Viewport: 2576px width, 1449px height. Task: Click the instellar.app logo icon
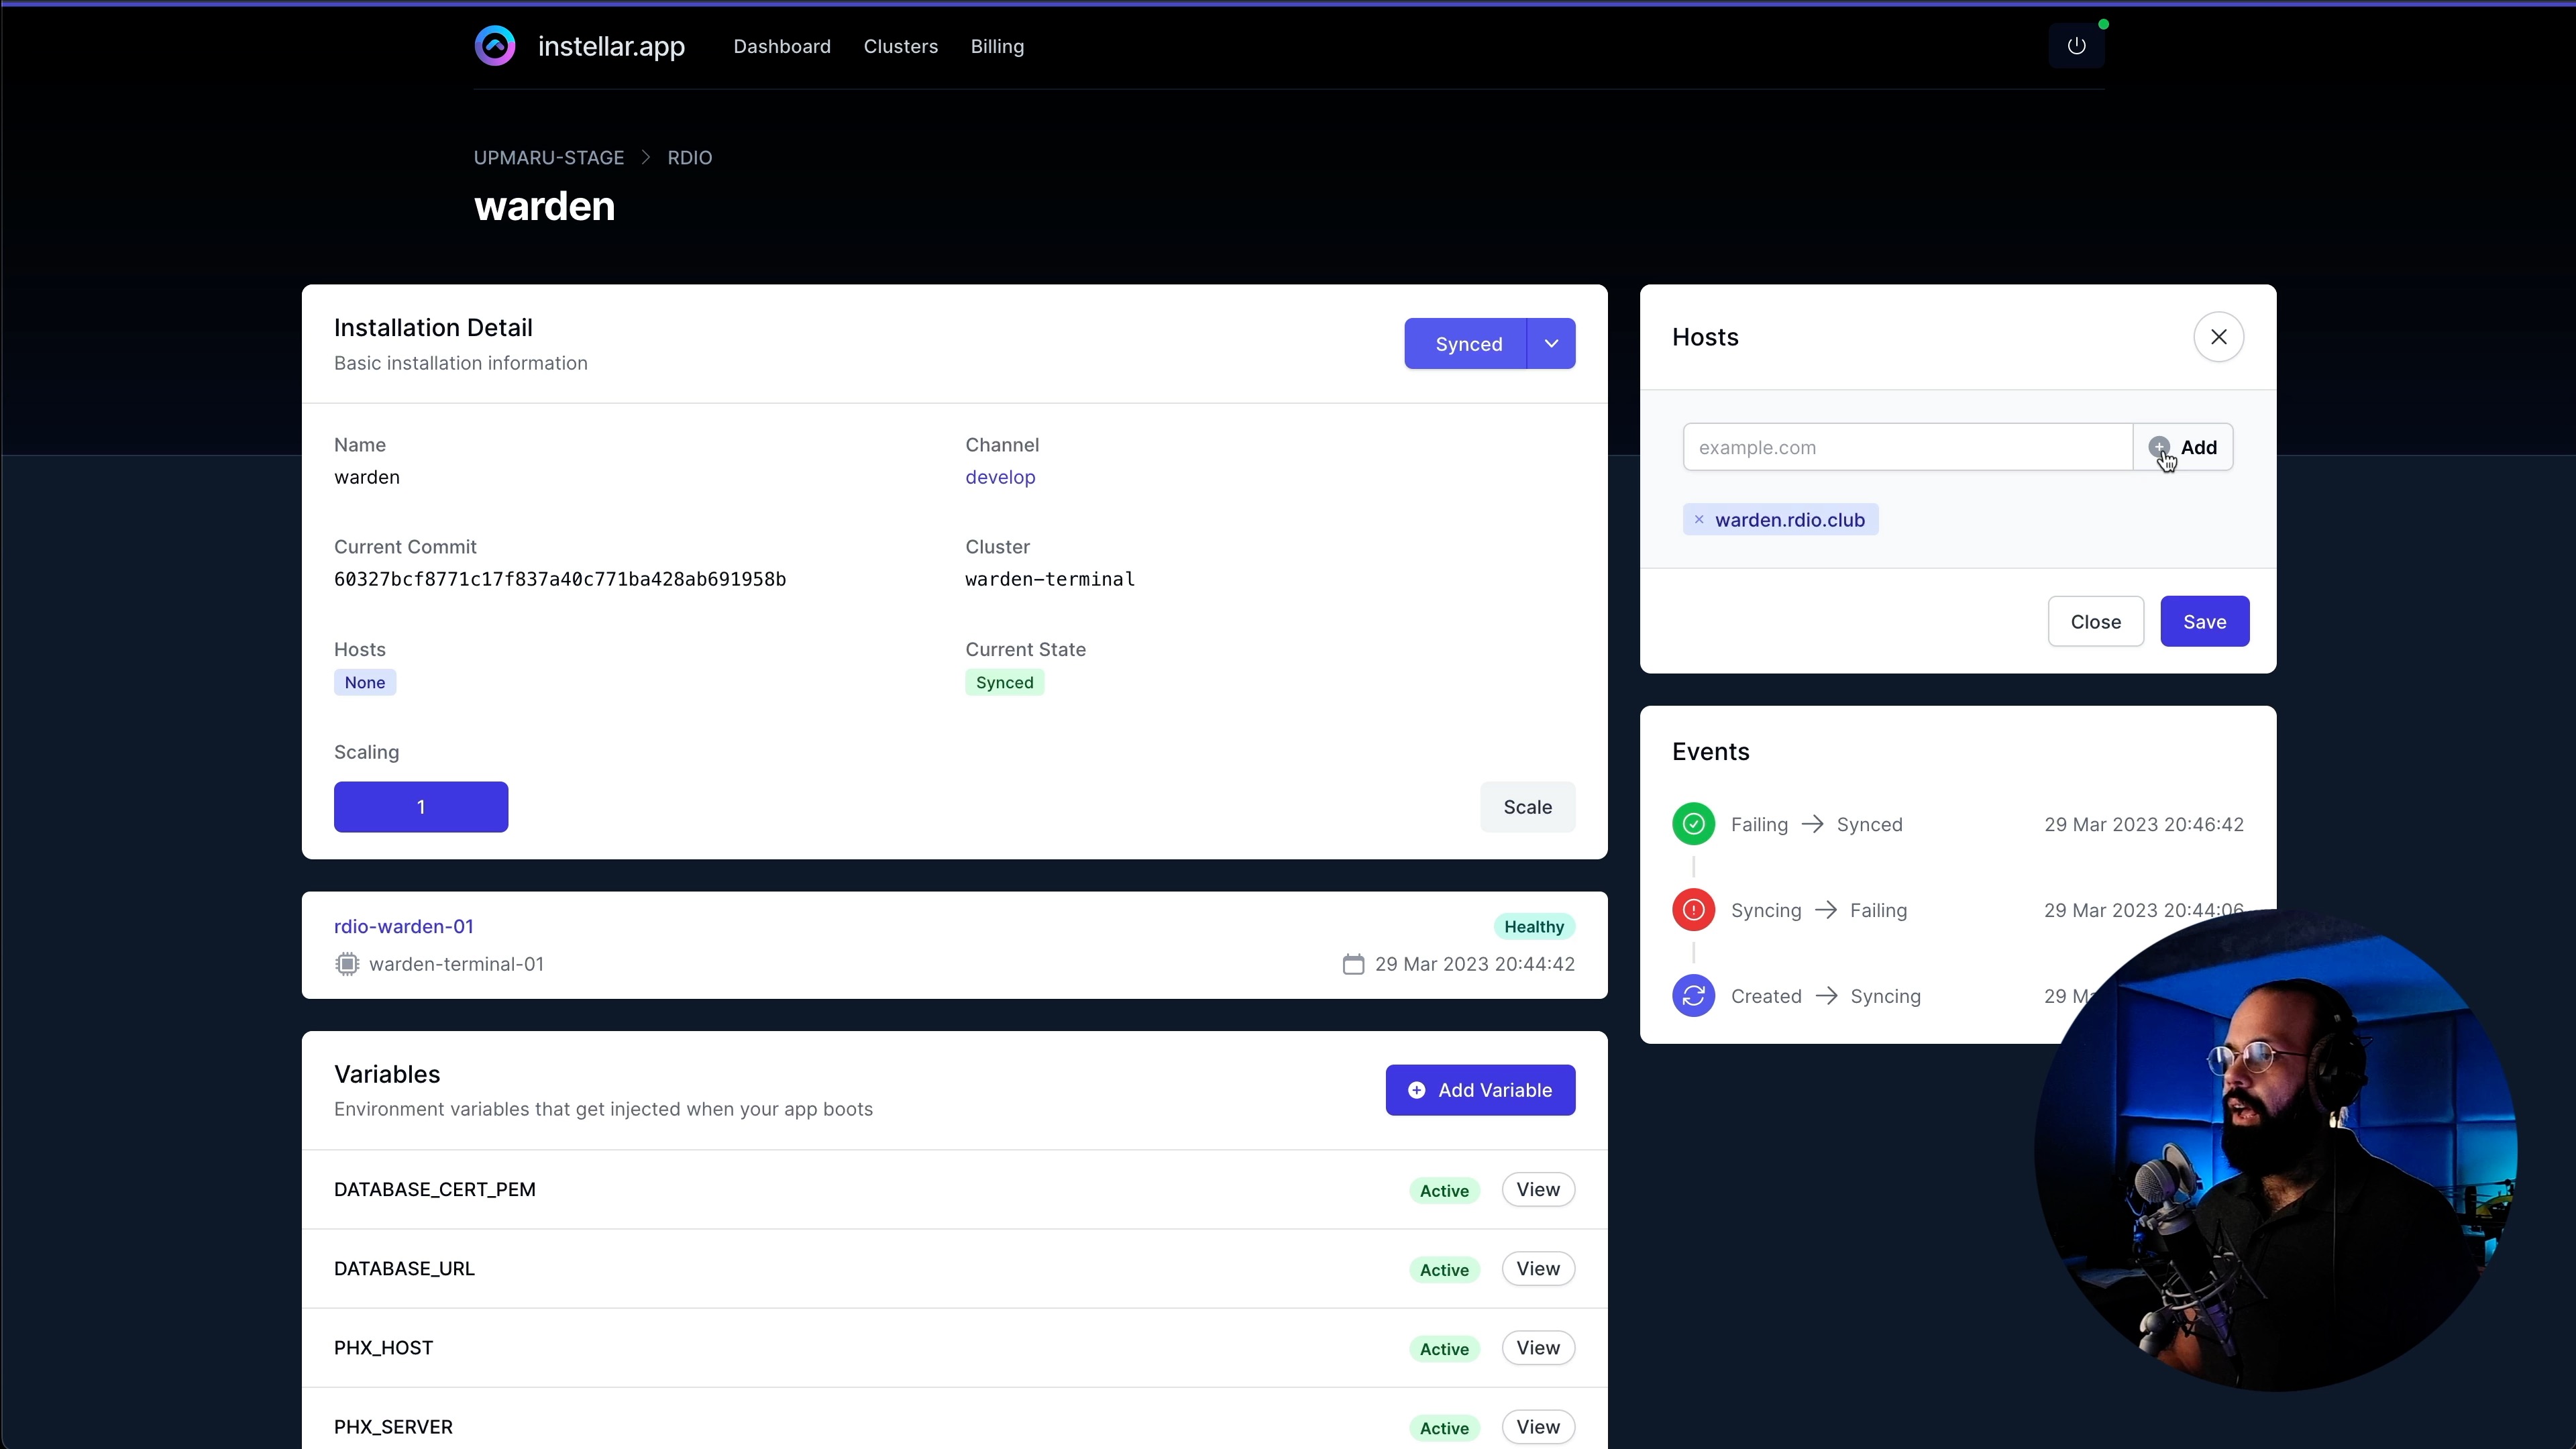[x=495, y=46]
